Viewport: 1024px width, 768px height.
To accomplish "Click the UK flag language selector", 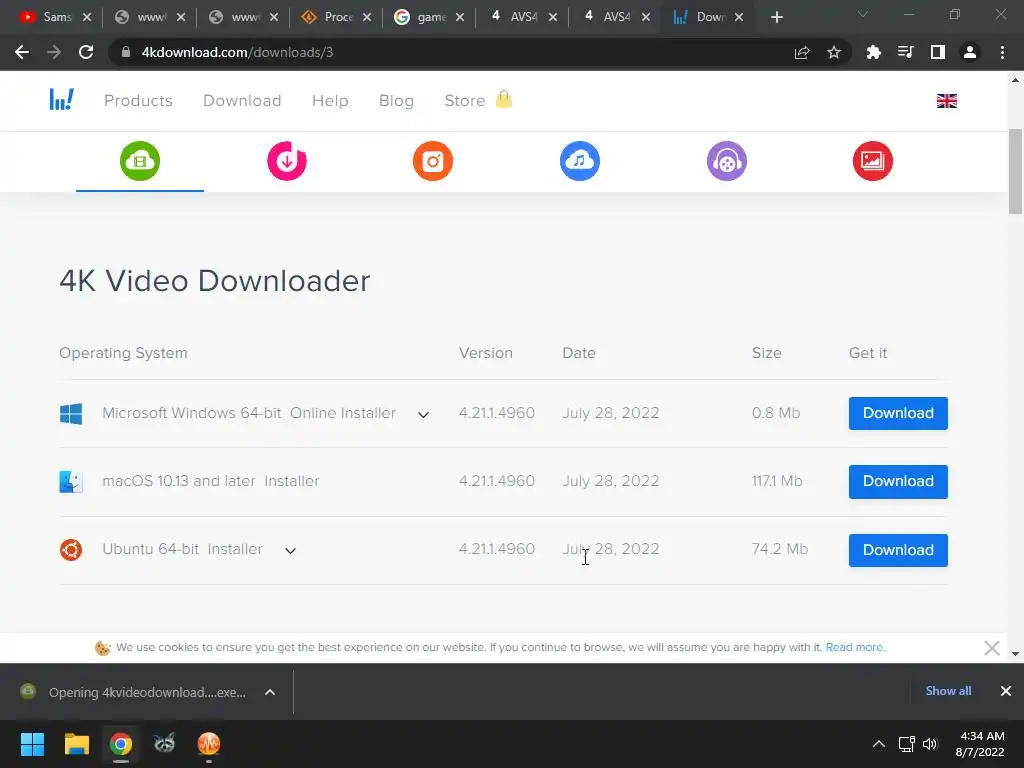I will (946, 101).
